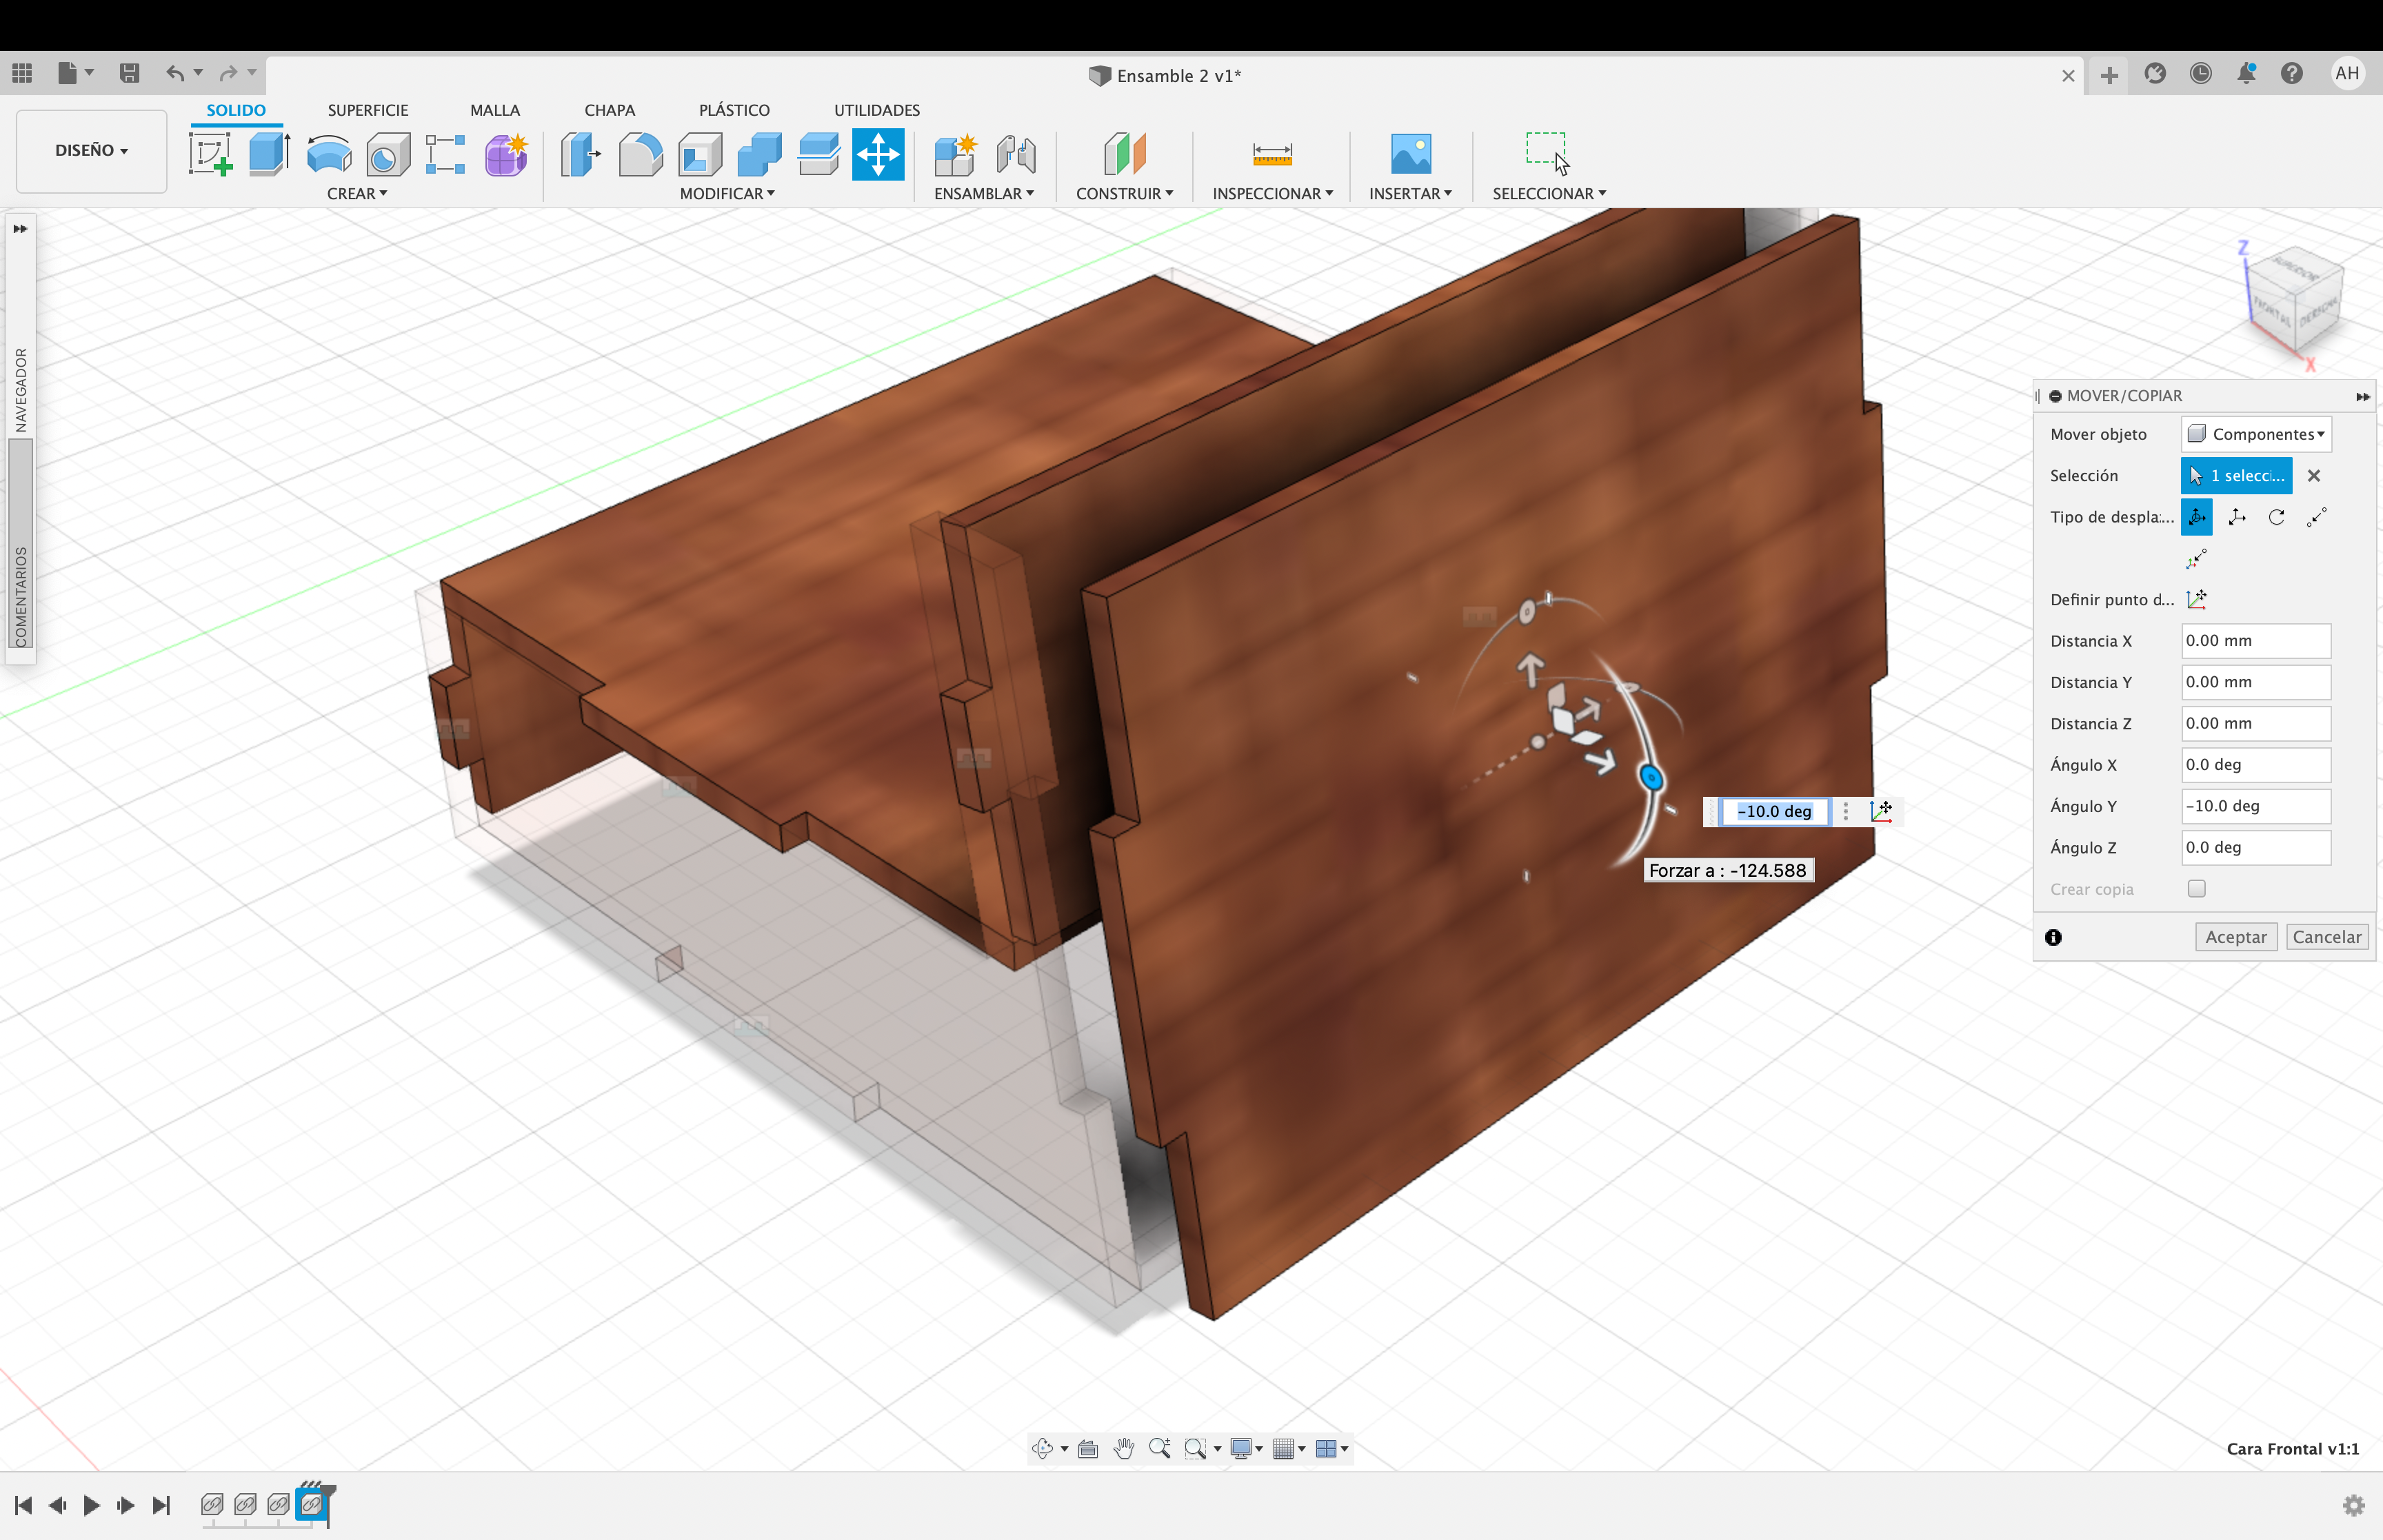Screen dimensions: 2383x1540
Task: Click the Set Pivot icon
Action: pos(2196,599)
